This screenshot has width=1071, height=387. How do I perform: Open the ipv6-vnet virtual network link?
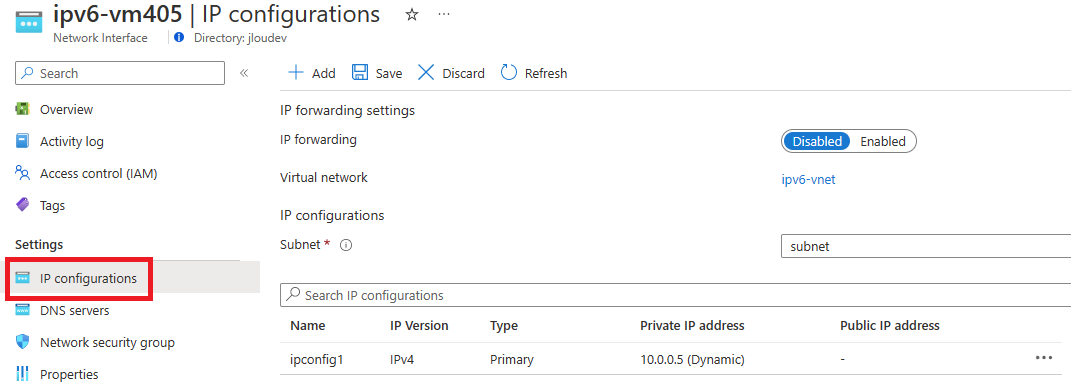click(808, 179)
